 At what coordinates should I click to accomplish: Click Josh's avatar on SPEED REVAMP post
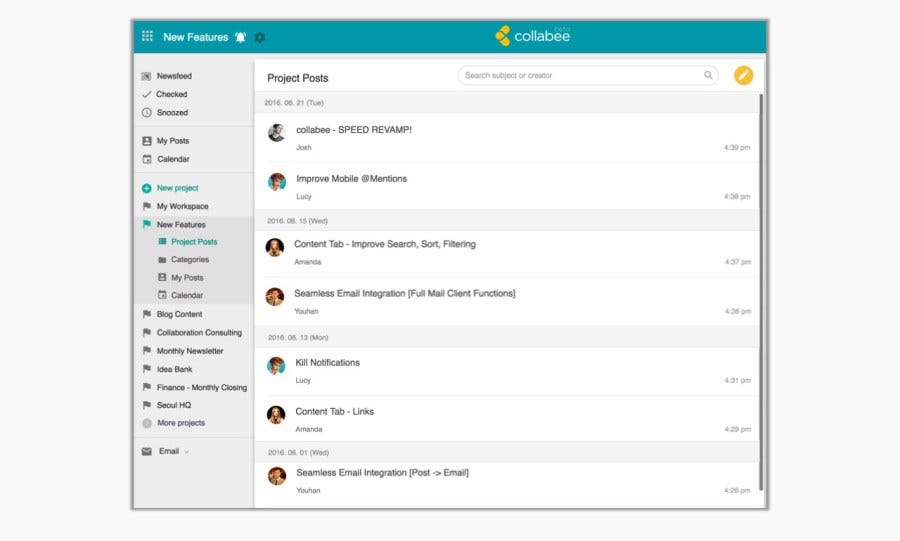point(277,133)
